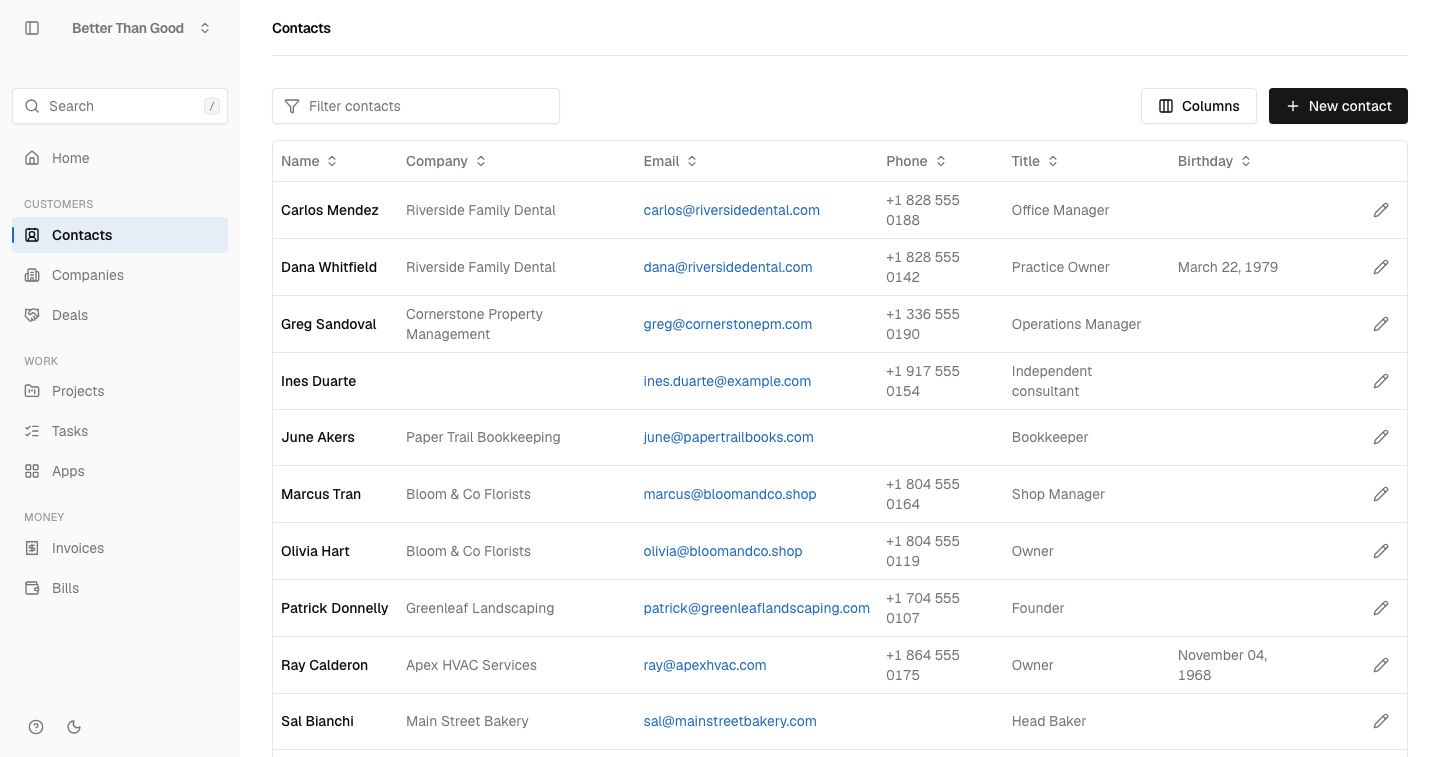Edit Sal Bianchi with the pencil icon

pyautogui.click(x=1381, y=721)
